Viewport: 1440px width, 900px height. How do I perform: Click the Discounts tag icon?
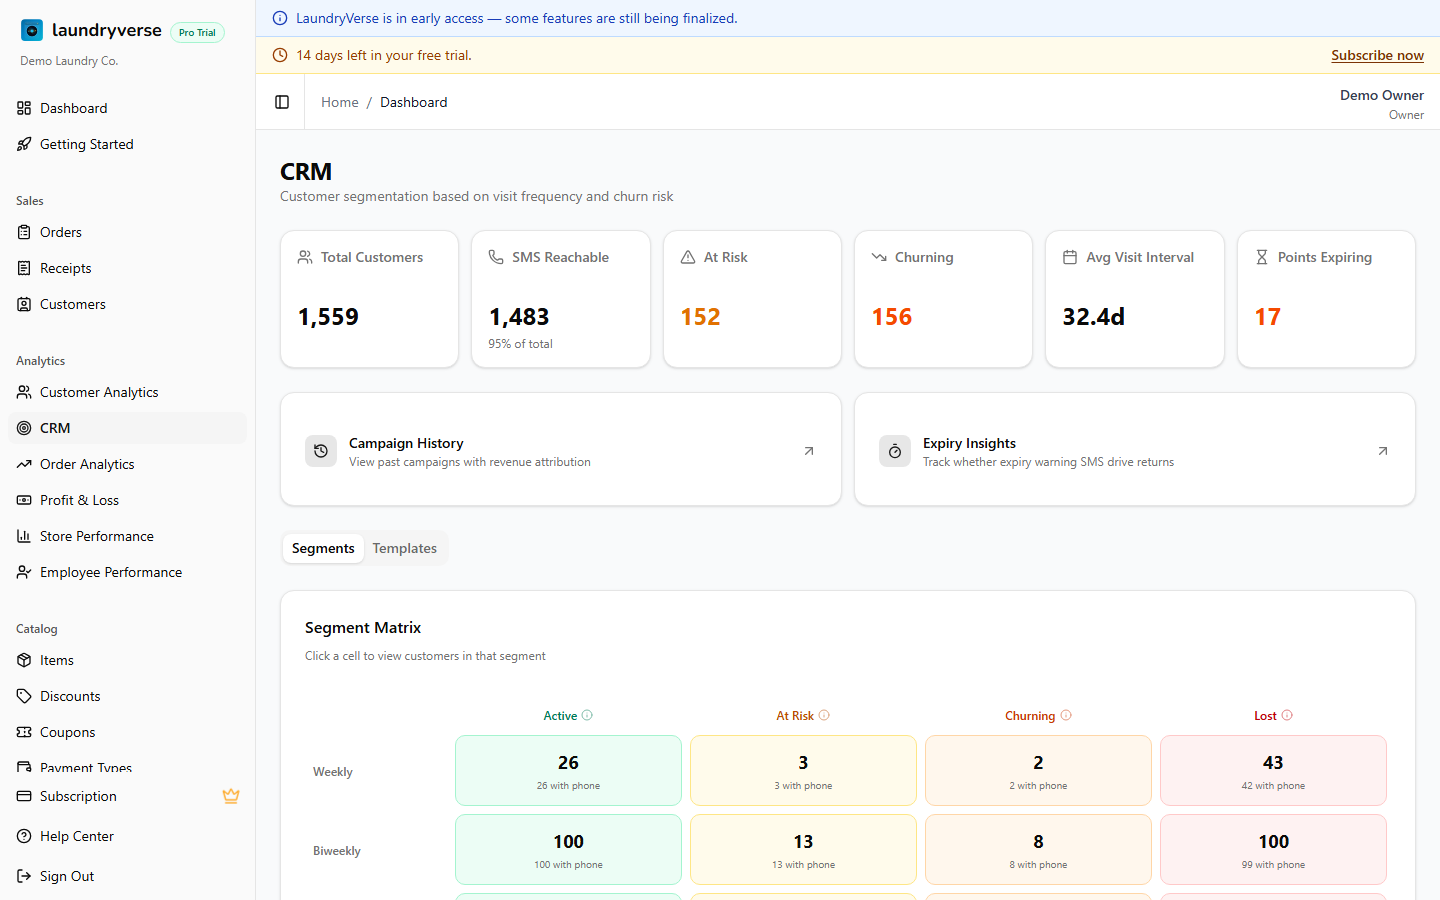tap(24, 696)
